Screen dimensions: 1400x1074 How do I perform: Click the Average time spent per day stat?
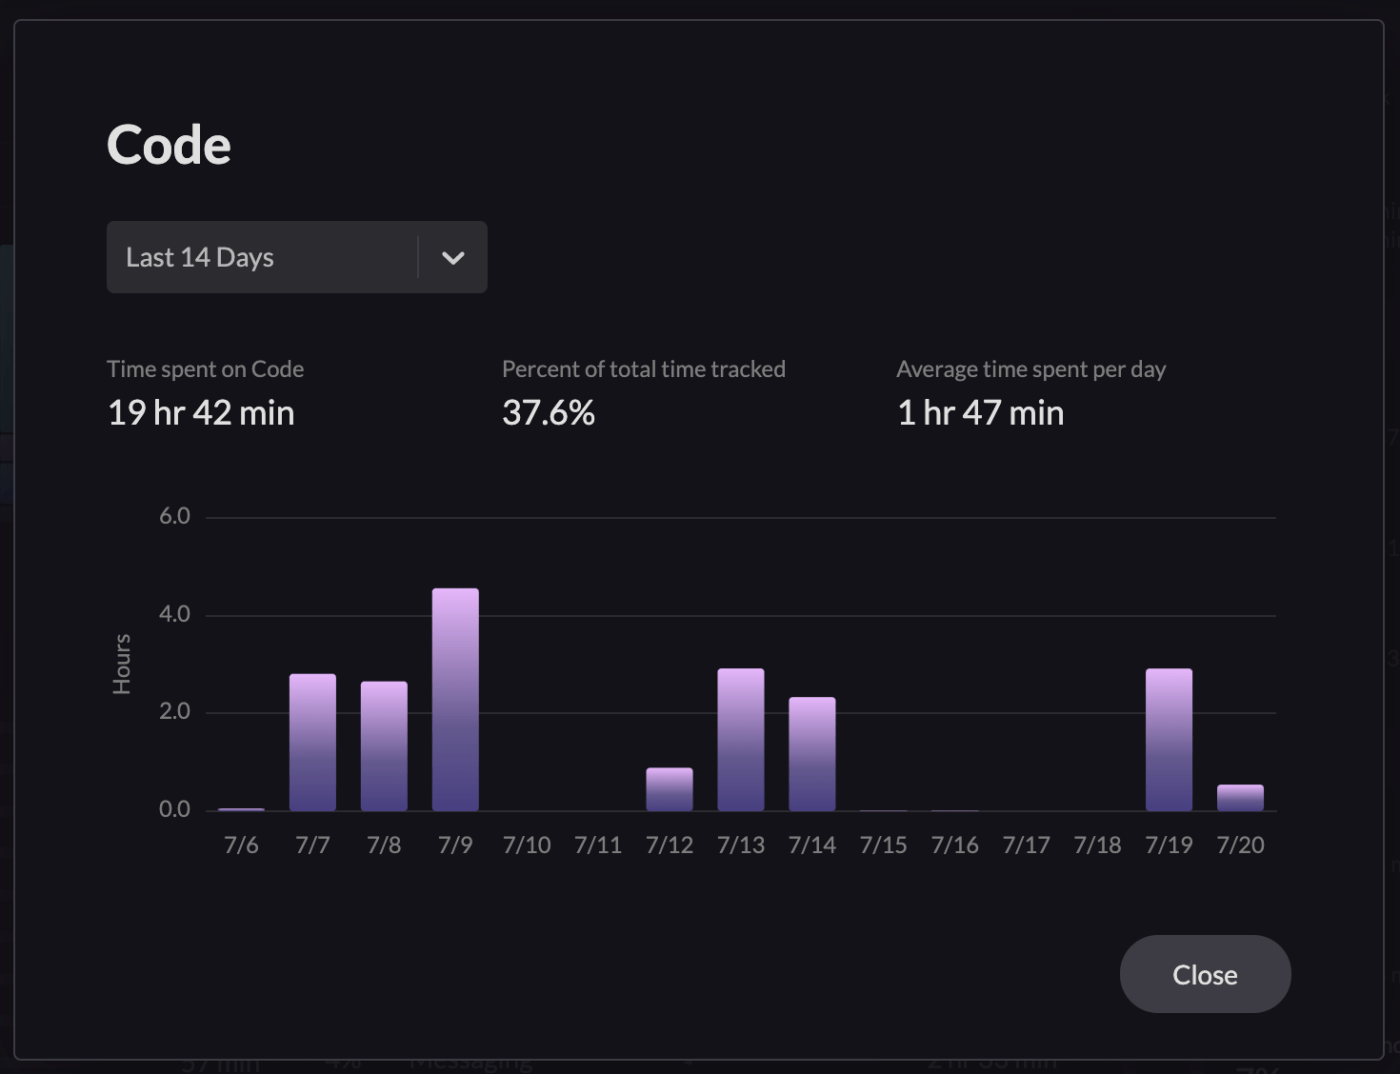pos(980,412)
